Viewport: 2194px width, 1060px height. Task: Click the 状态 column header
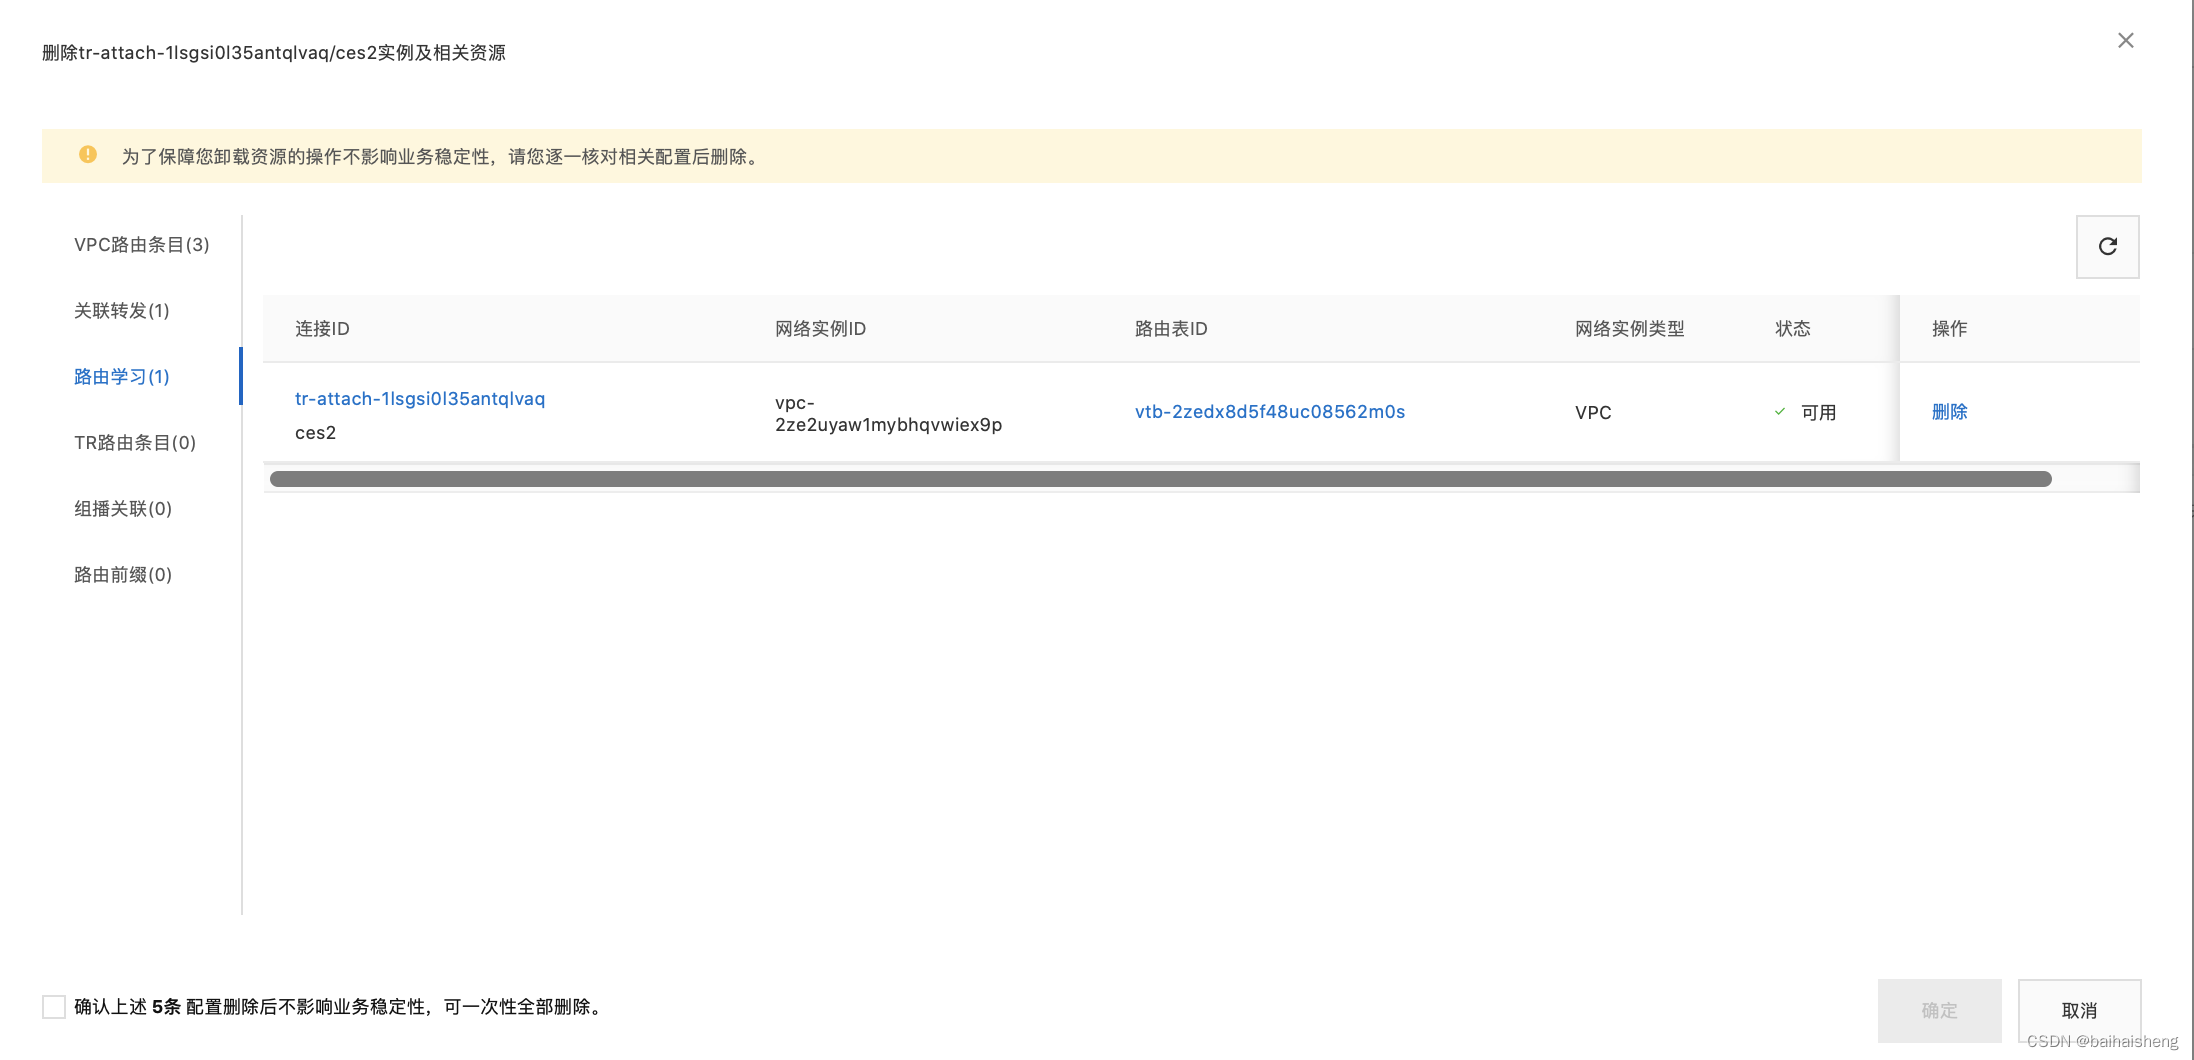point(1793,329)
